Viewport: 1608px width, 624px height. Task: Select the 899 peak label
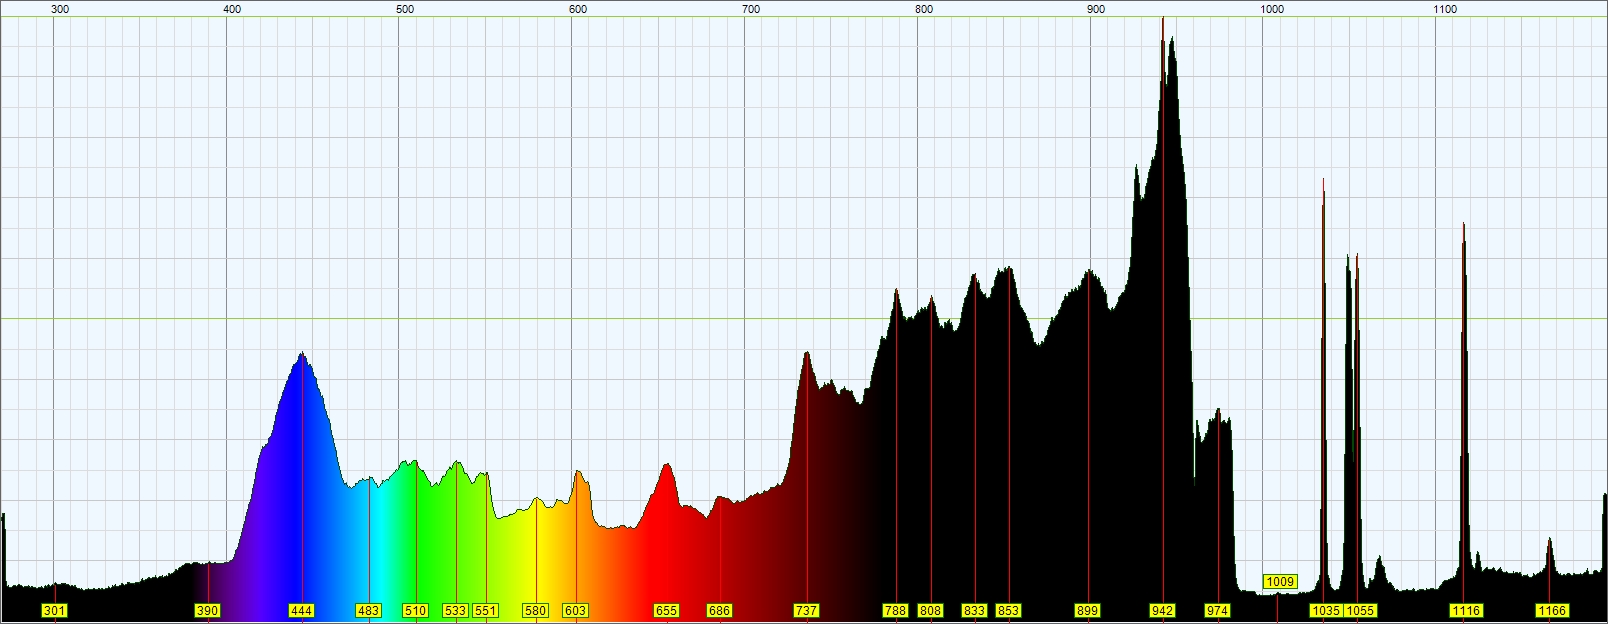tap(1087, 610)
